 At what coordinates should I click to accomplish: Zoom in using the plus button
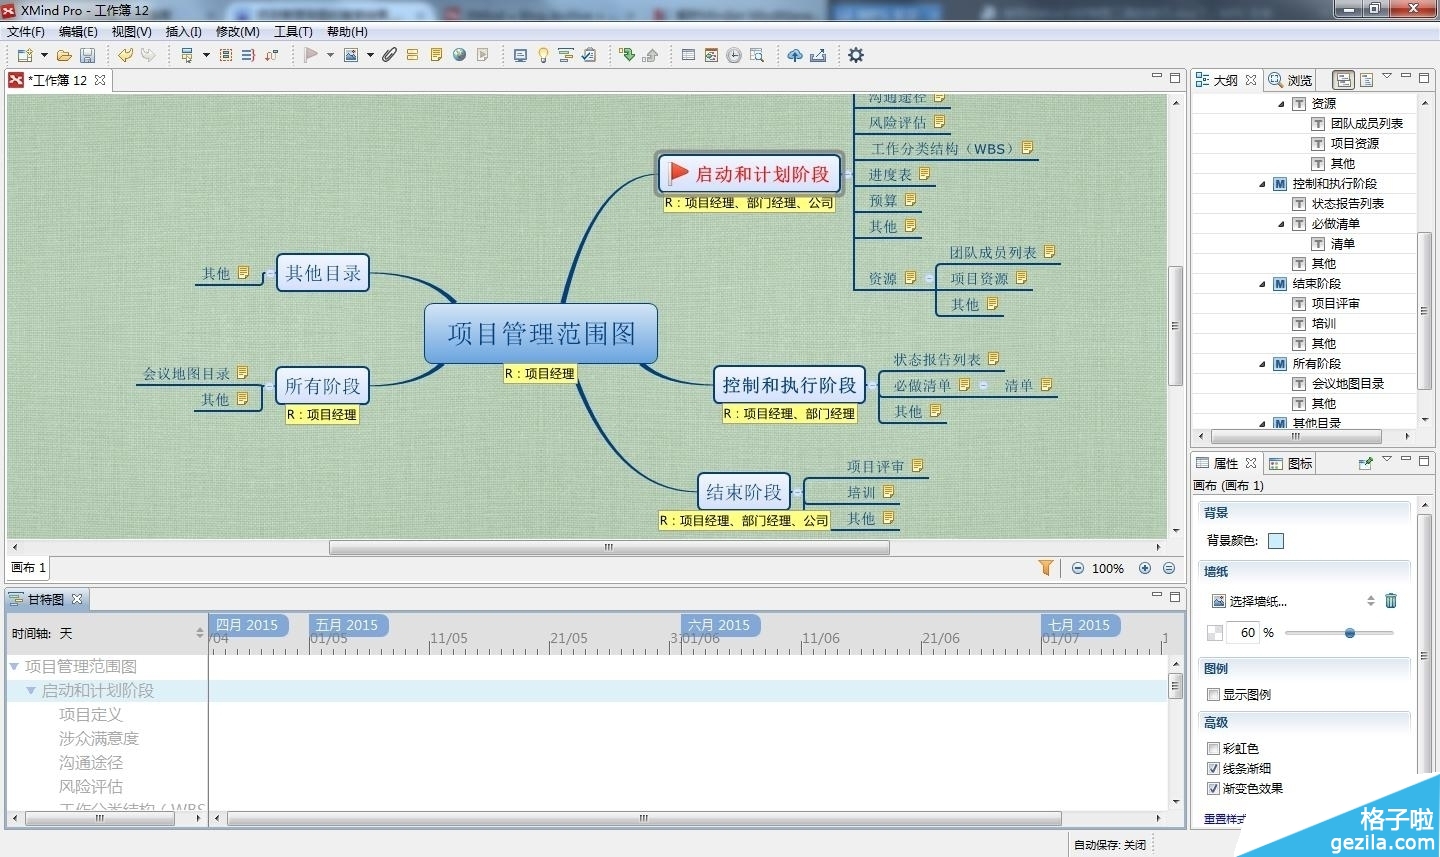point(1145,568)
